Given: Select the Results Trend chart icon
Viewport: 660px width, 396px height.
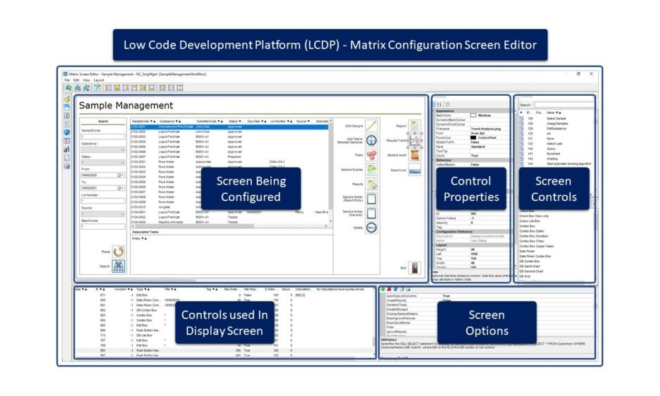Looking at the screenshot, I should (x=415, y=141).
